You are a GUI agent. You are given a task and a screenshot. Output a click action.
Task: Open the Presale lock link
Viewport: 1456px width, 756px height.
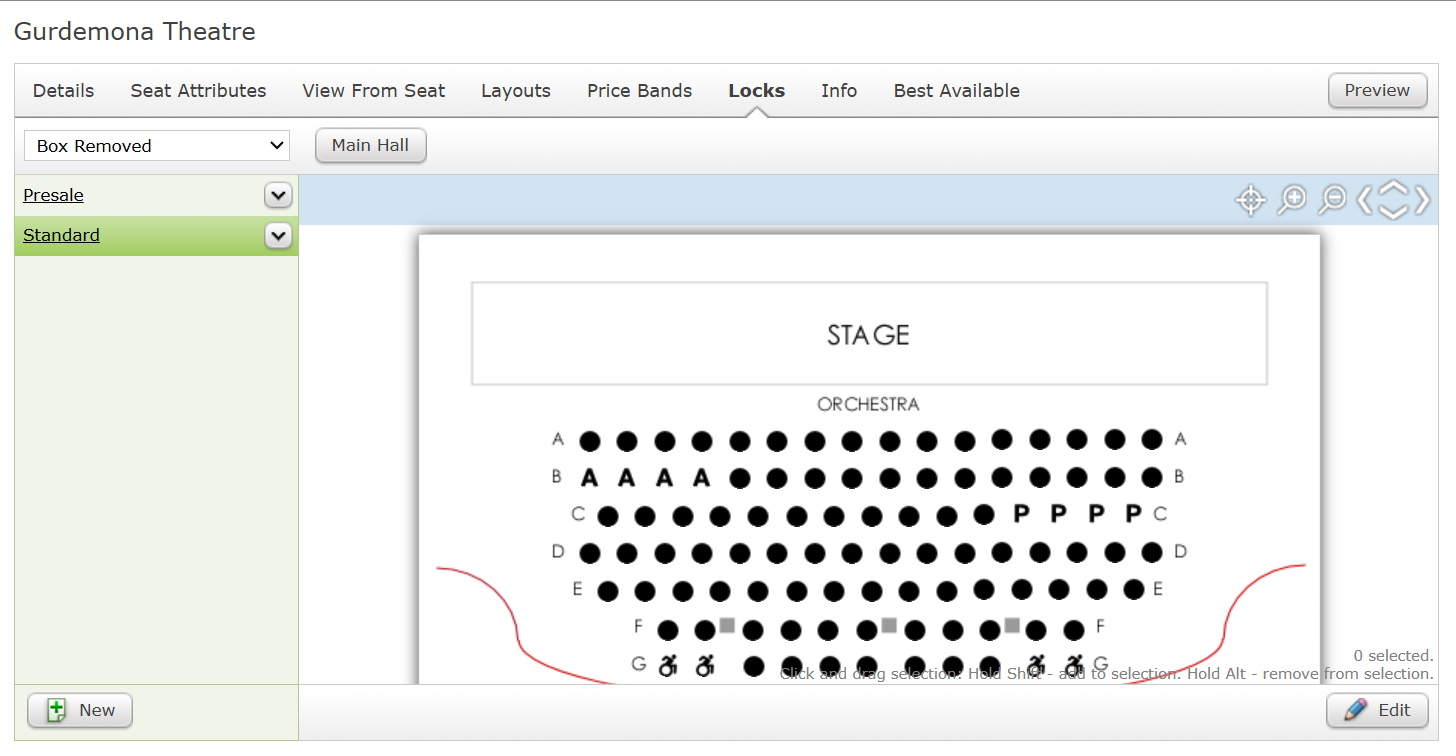[x=53, y=195]
